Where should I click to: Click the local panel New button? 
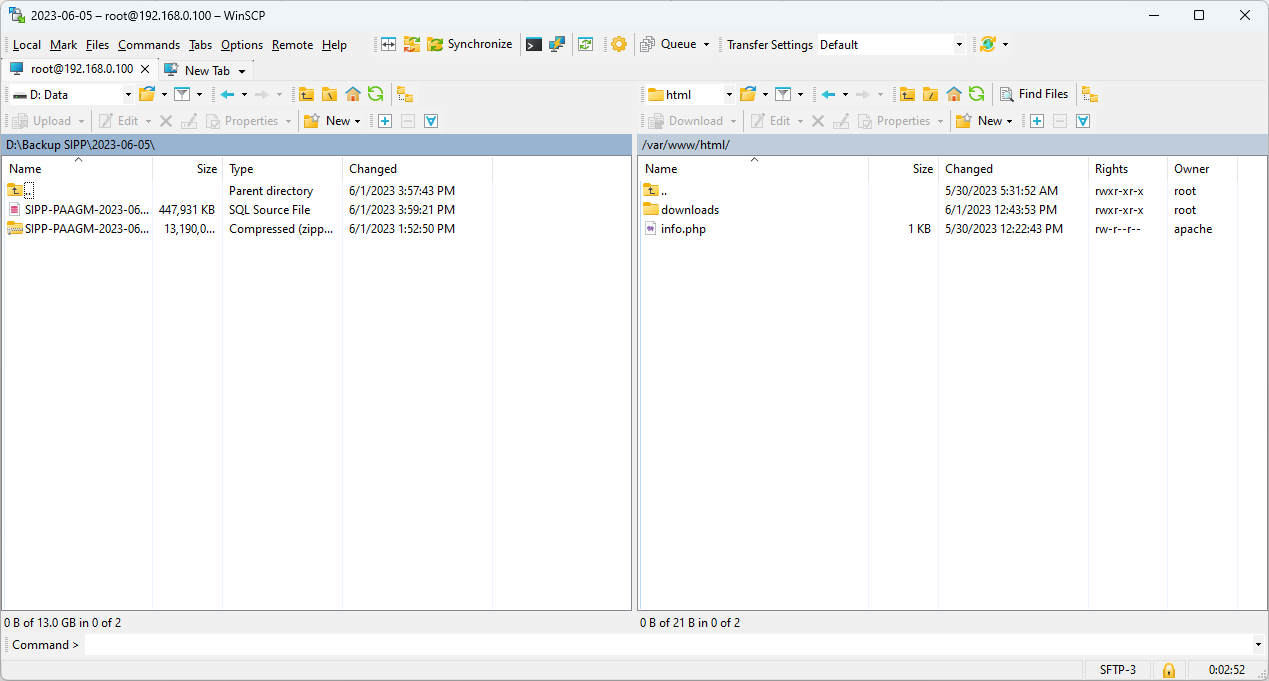(x=332, y=121)
